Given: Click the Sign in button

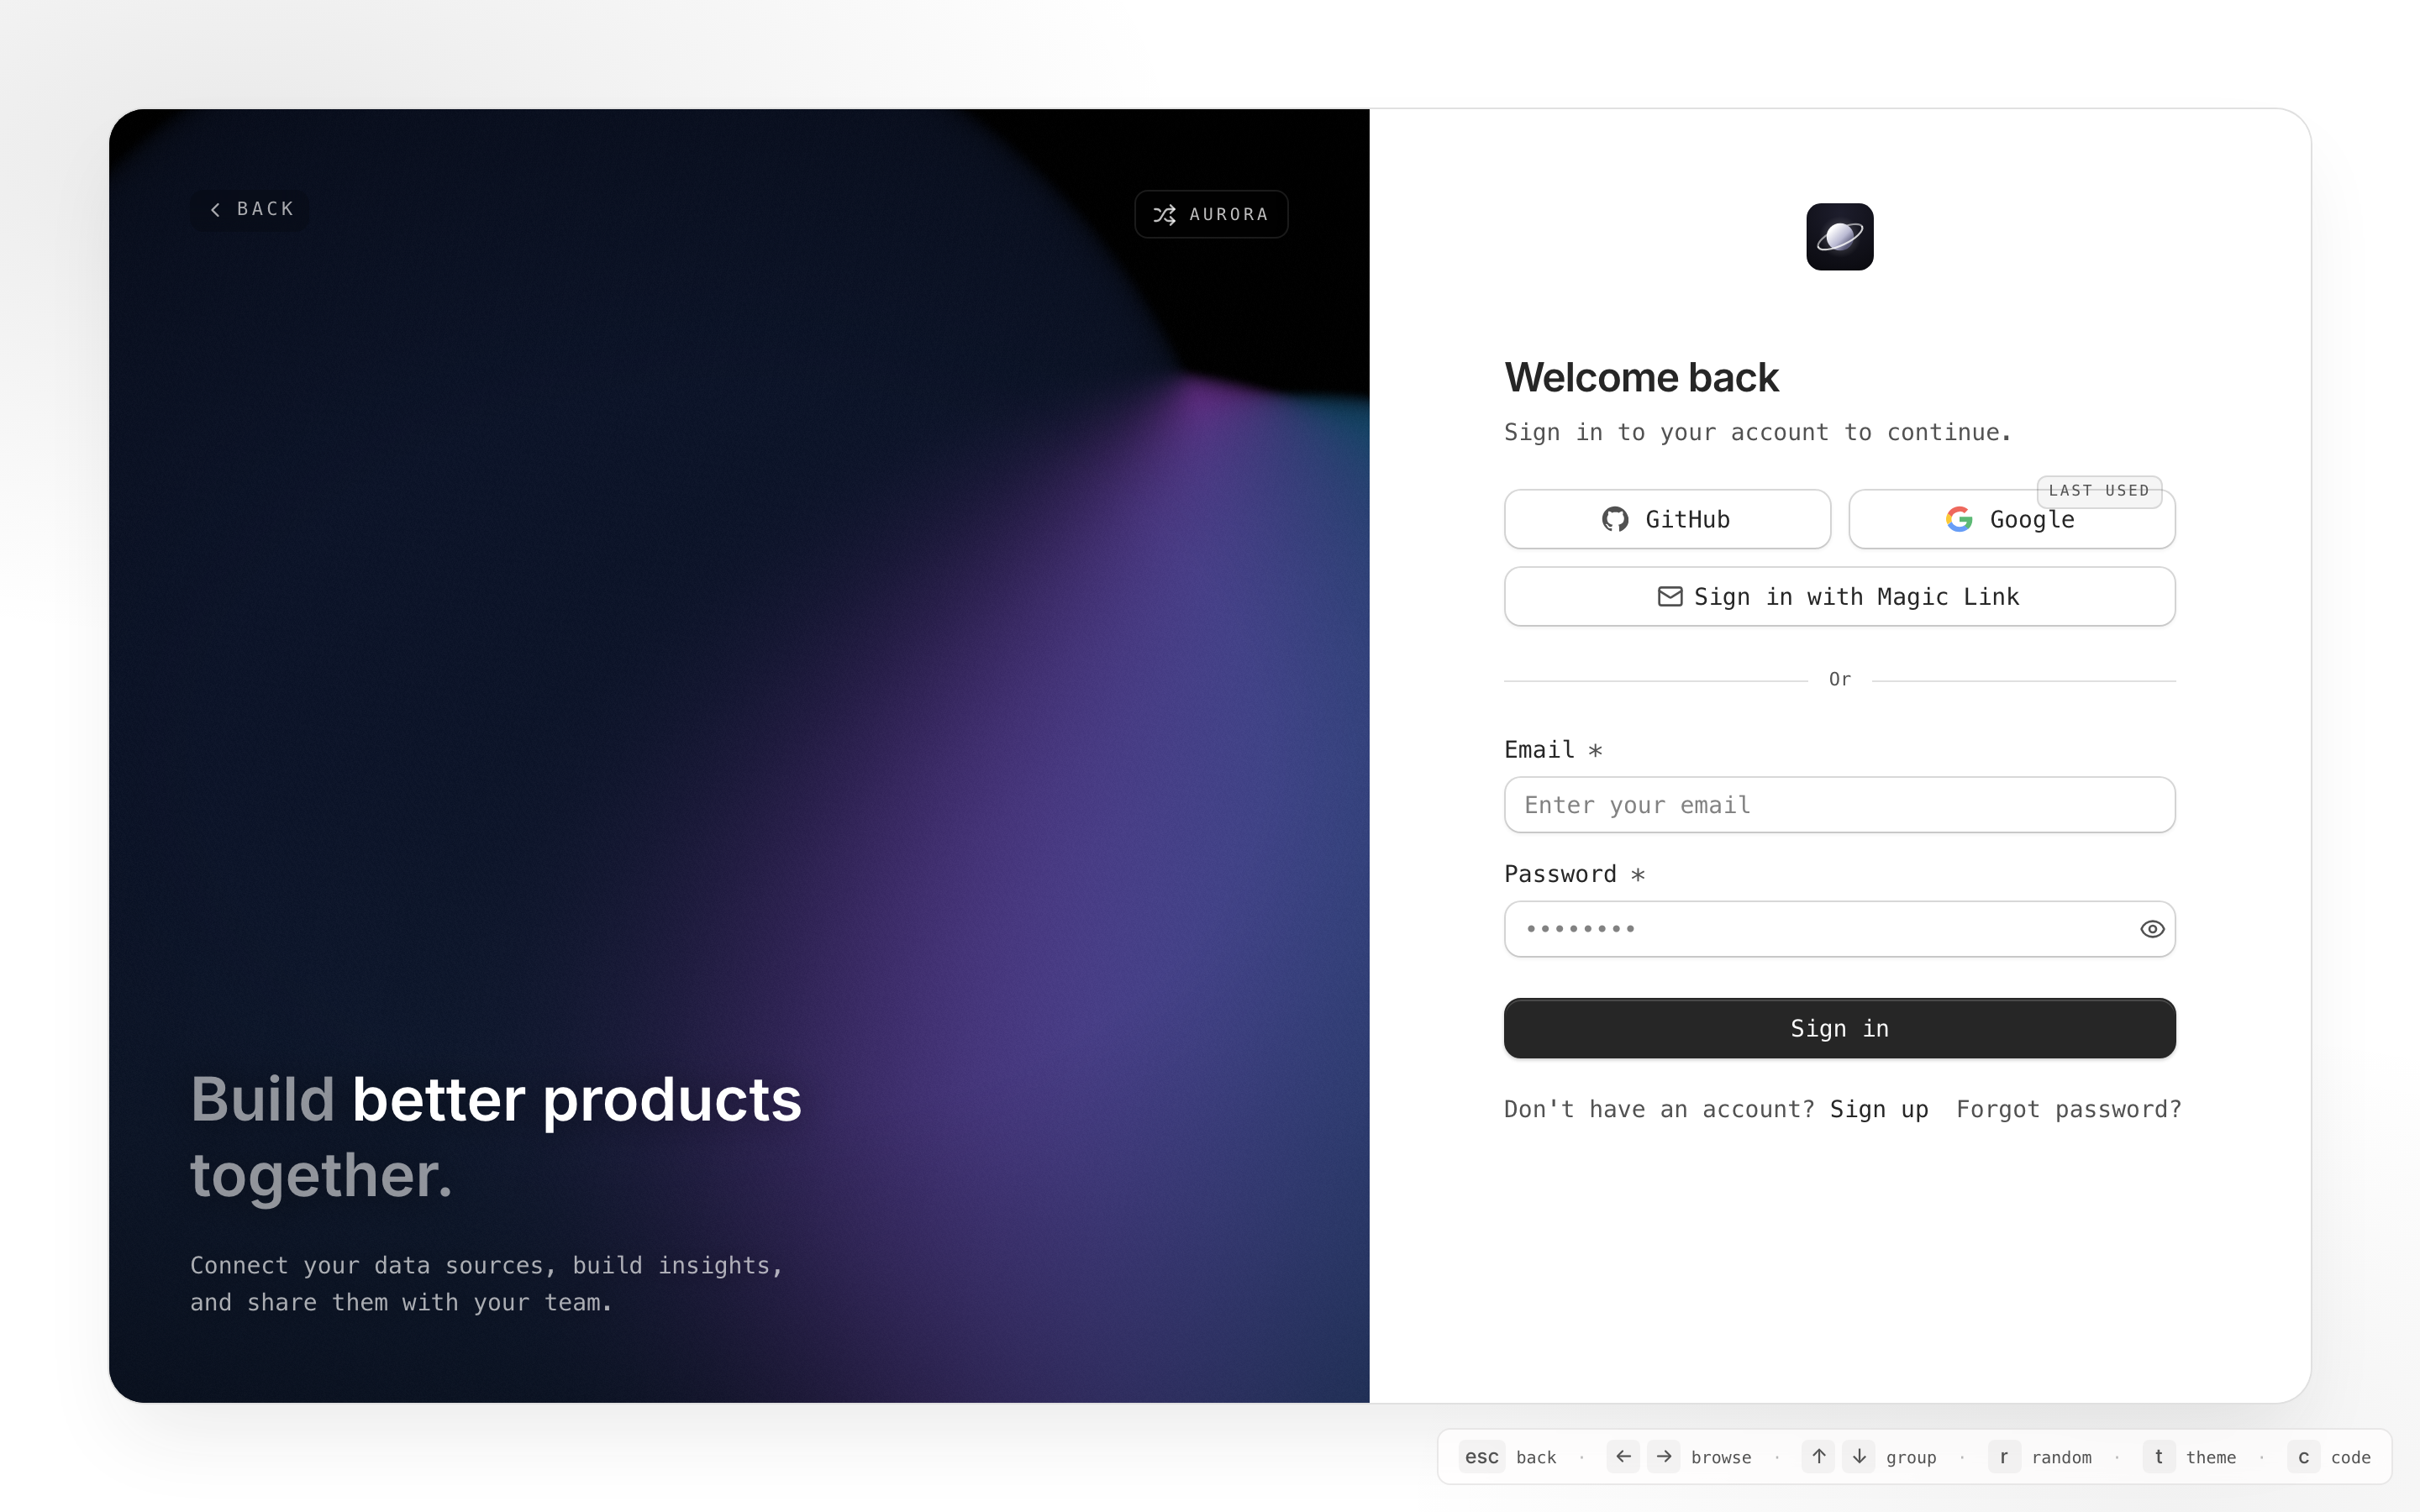Looking at the screenshot, I should (x=1839, y=1028).
